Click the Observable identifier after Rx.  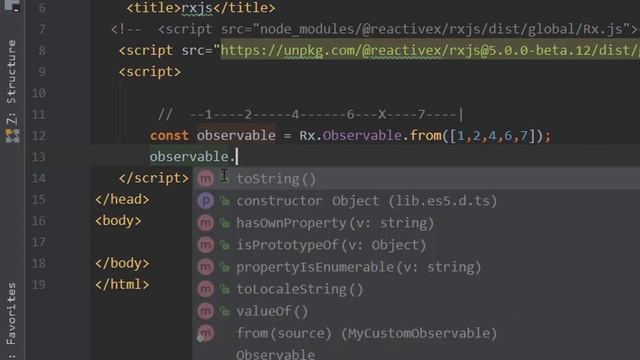[362, 136]
